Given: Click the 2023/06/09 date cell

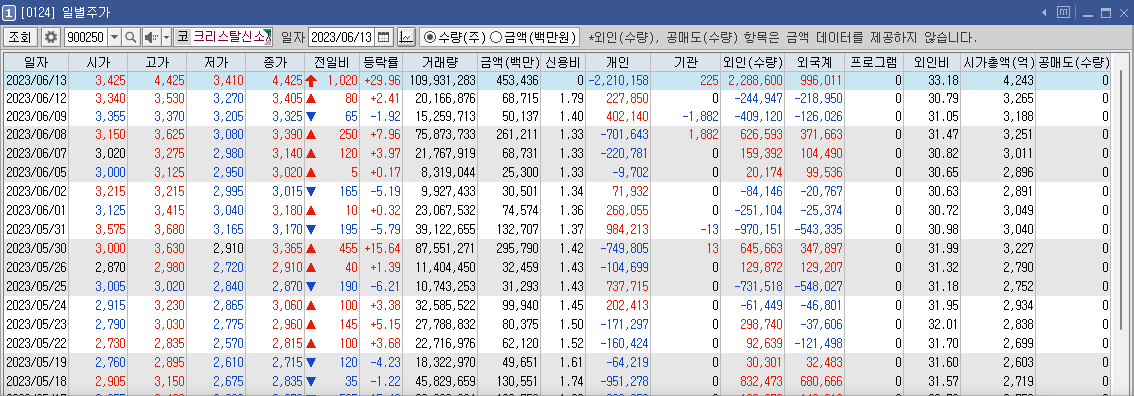Looking at the screenshot, I should click(36, 116).
